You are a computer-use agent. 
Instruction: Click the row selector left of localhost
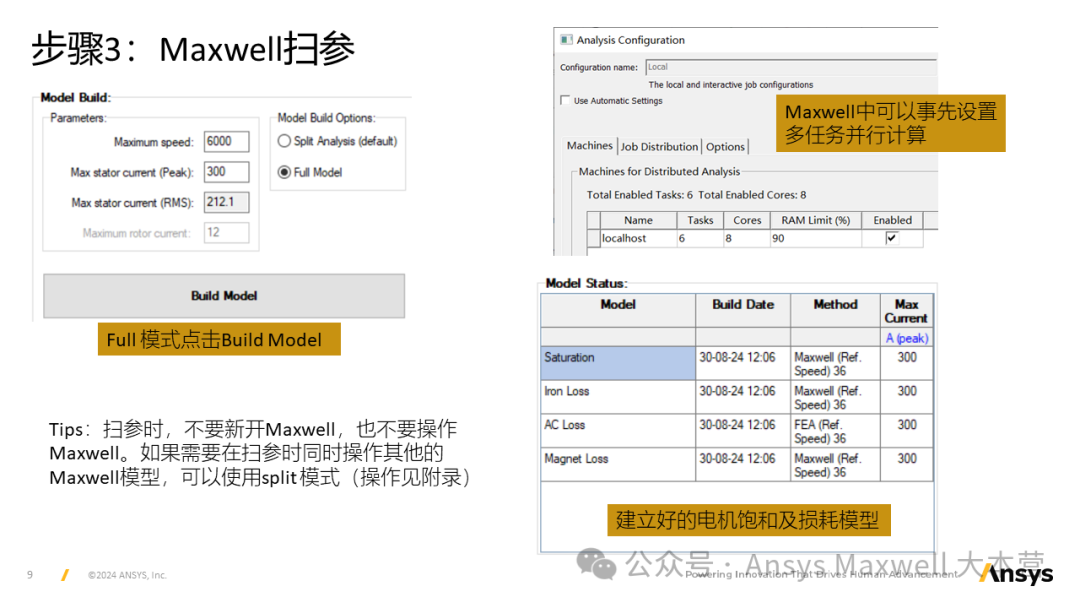(594, 238)
